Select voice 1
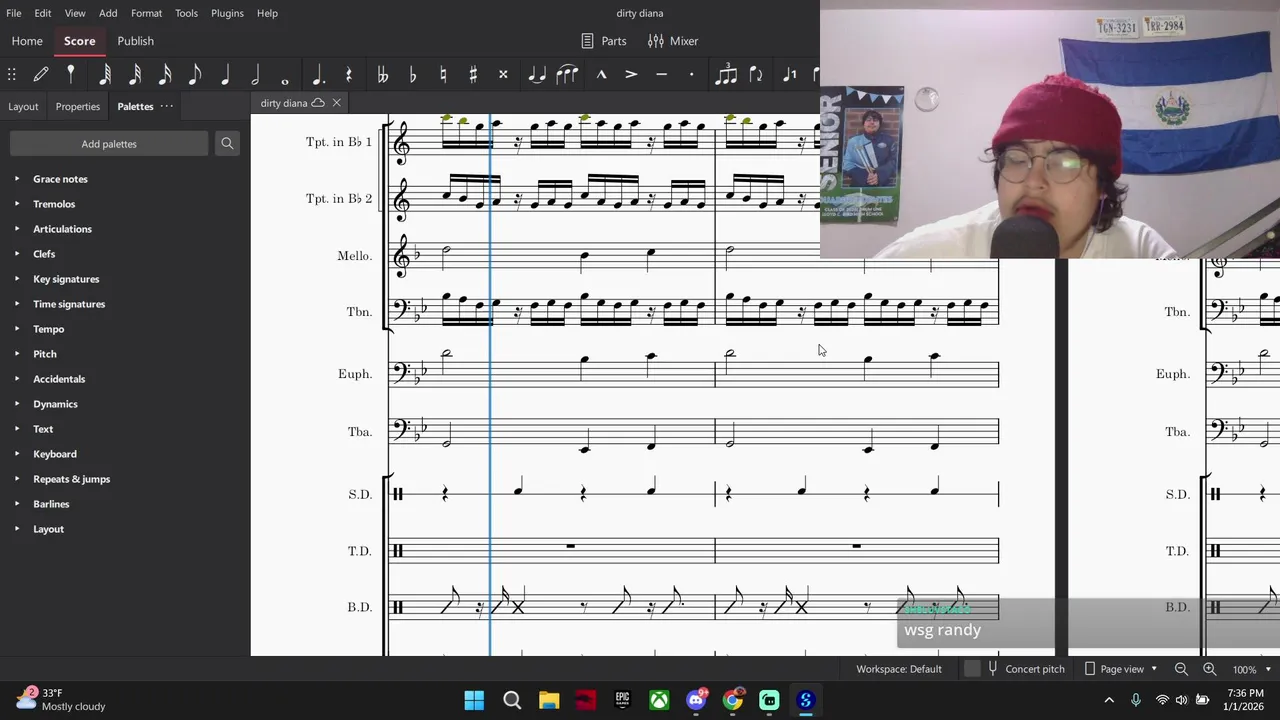The image size is (1280, 720). tap(789, 75)
